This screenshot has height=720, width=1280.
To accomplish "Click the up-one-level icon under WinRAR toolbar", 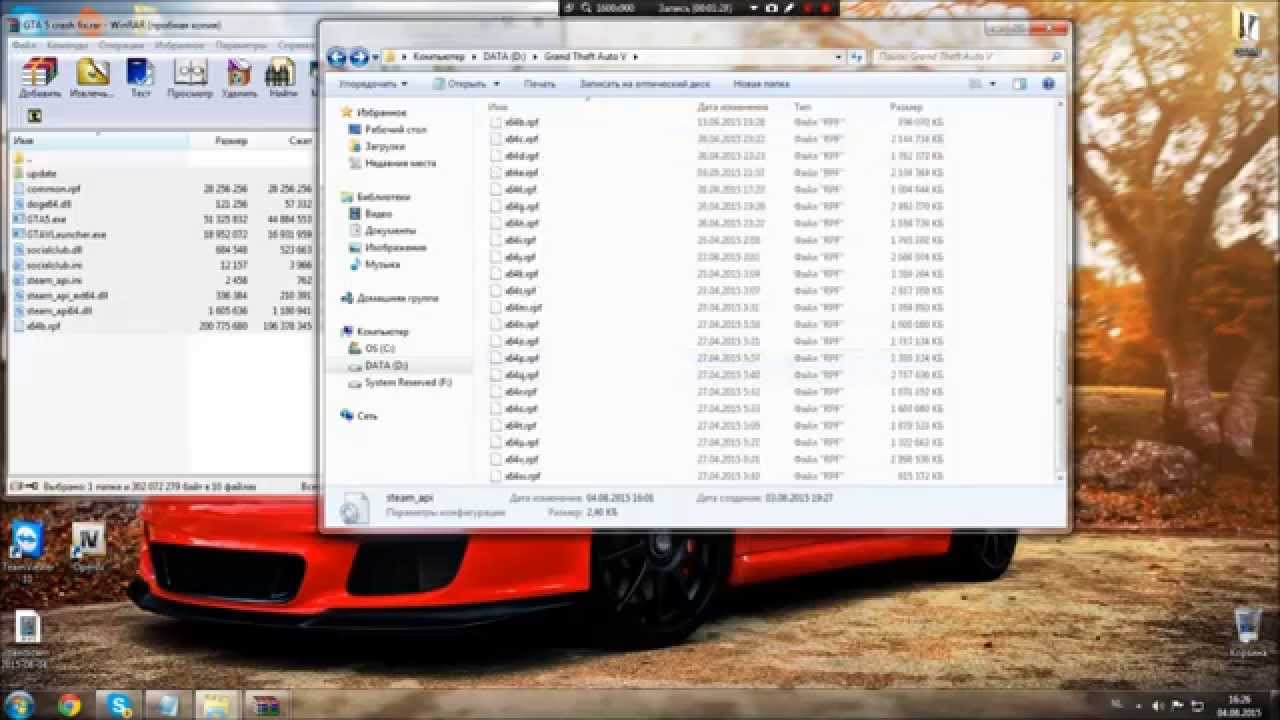I will [35, 117].
